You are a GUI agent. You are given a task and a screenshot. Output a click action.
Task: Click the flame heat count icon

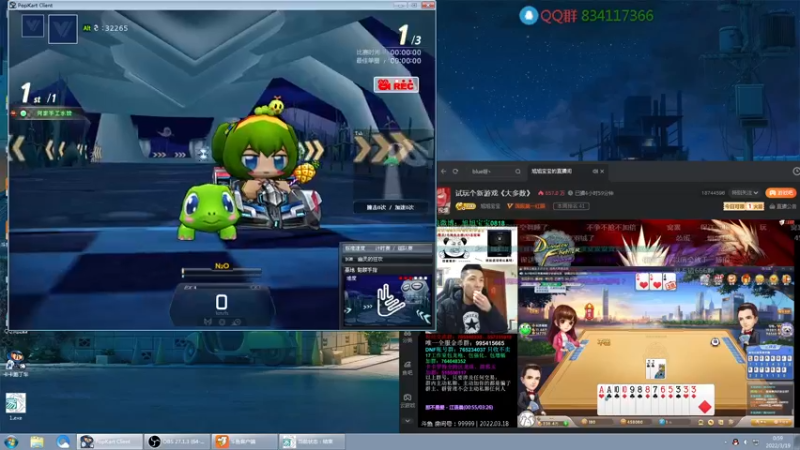541,193
